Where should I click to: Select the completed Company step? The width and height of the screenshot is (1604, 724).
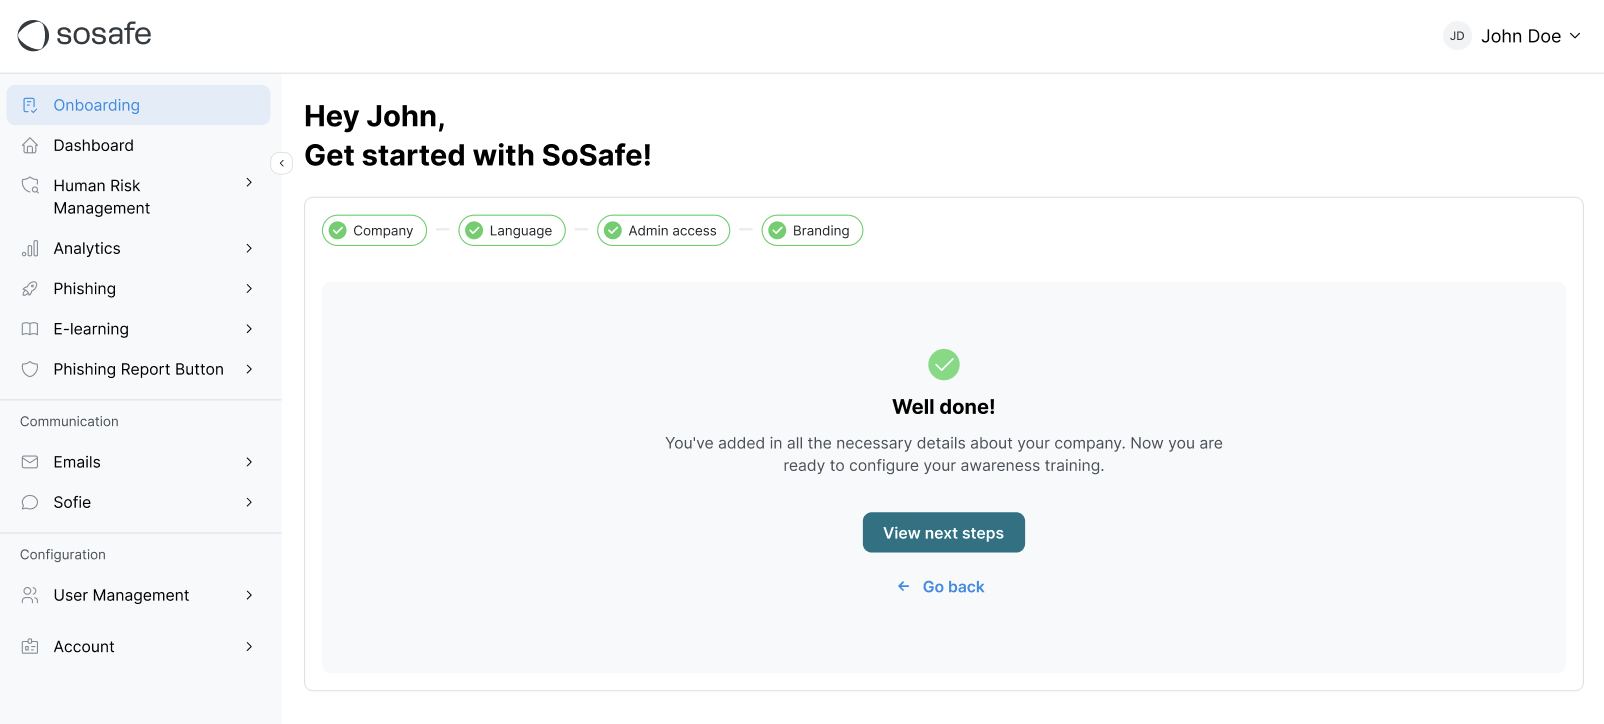[x=374, y=231]
